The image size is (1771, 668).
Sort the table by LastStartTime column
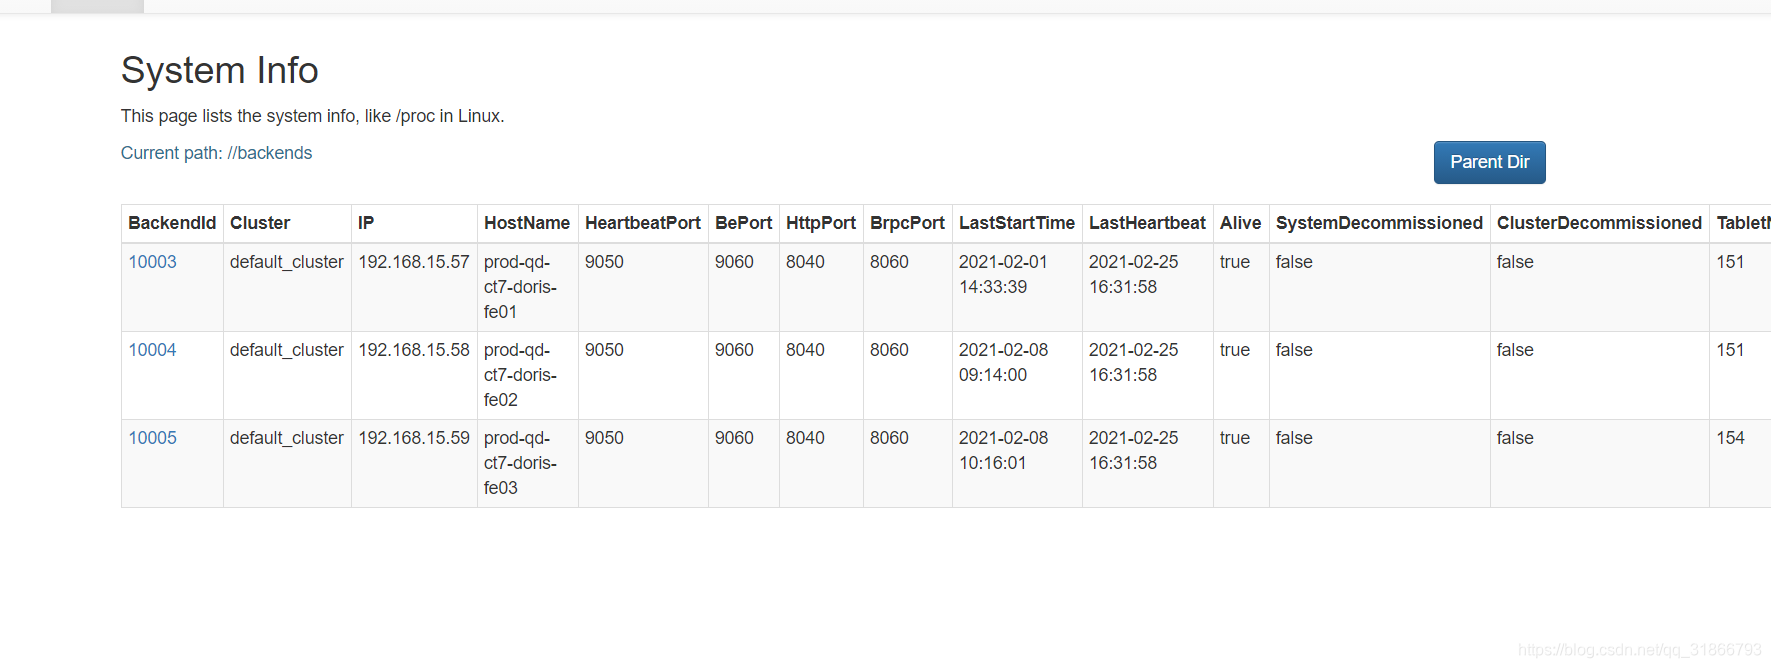click(x=1017, y=222)
